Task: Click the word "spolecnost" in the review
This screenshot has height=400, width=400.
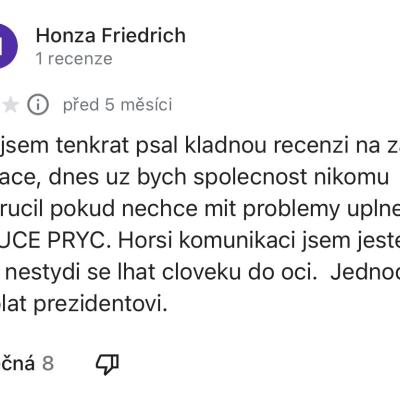Action: click(250, 177)
